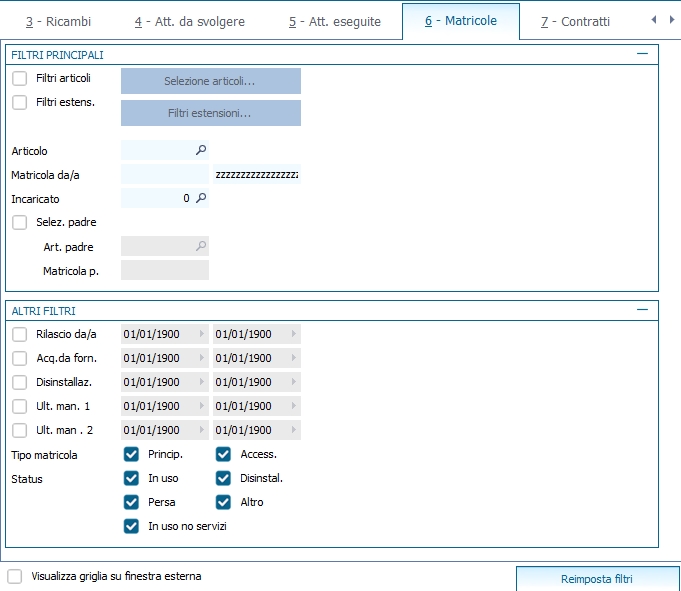
Task: Tick the Selez. padre checkbox
Action: click(x=20, y=222)
